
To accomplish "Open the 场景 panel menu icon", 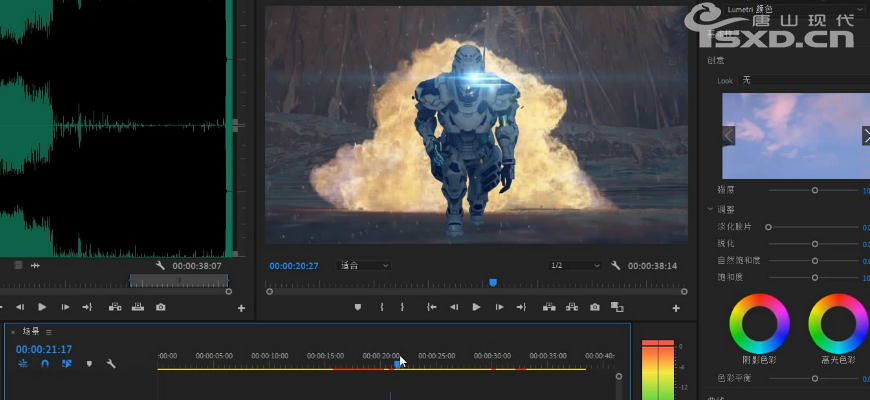I will [49, 332].
